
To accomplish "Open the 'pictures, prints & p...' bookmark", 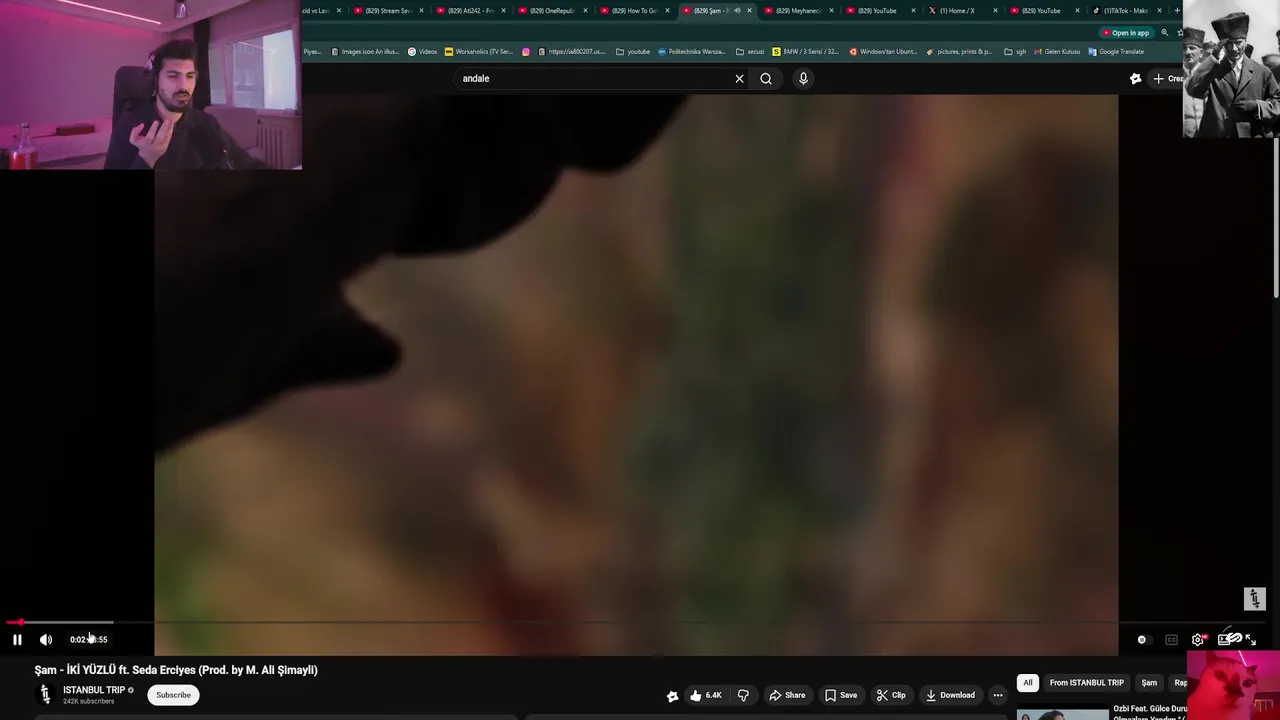I will pos(960,52).
